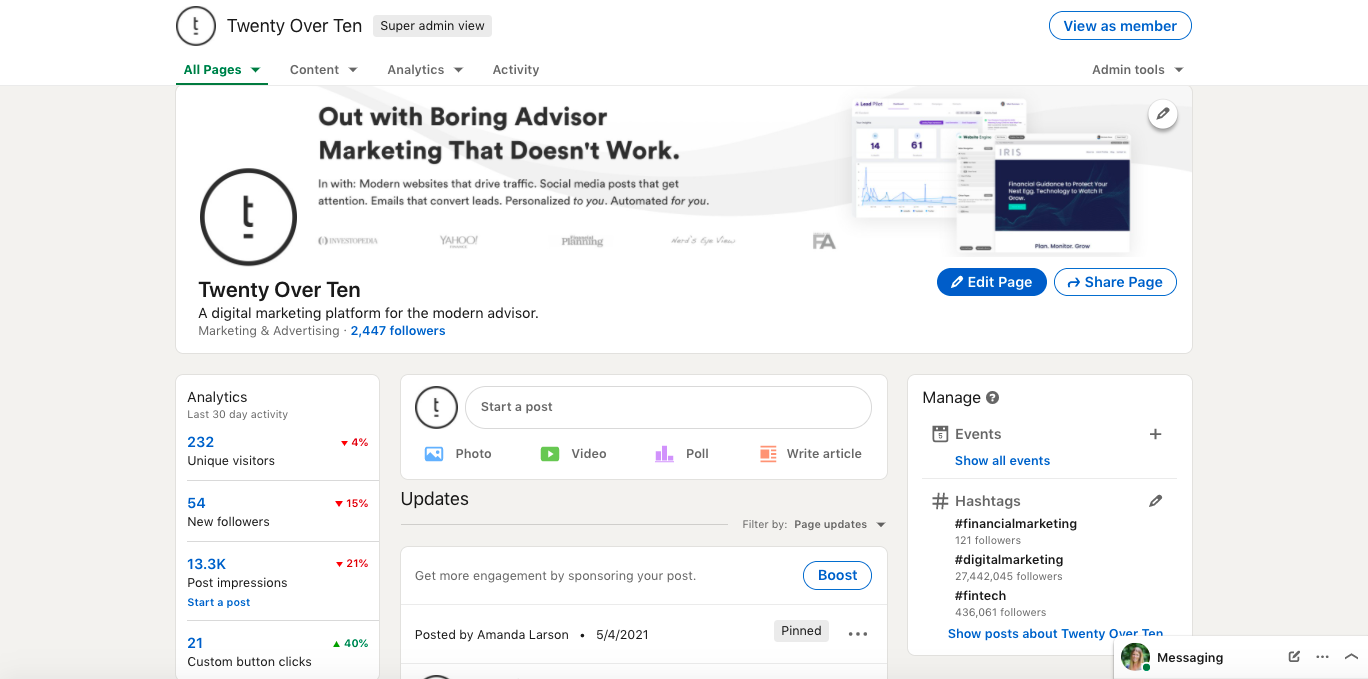Click the Write article icon
This screenshot has height=679, width=1368.
pos(768,453)
